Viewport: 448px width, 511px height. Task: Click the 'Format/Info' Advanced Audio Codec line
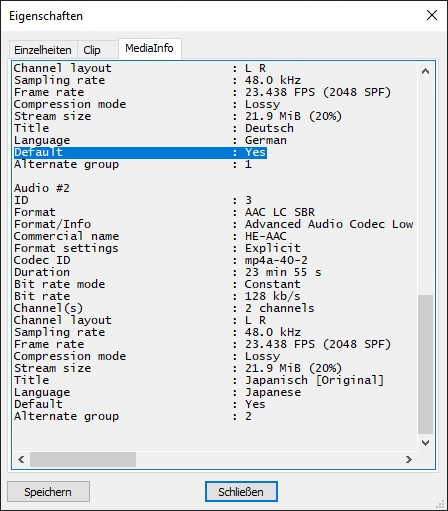[x=214, y=224]
